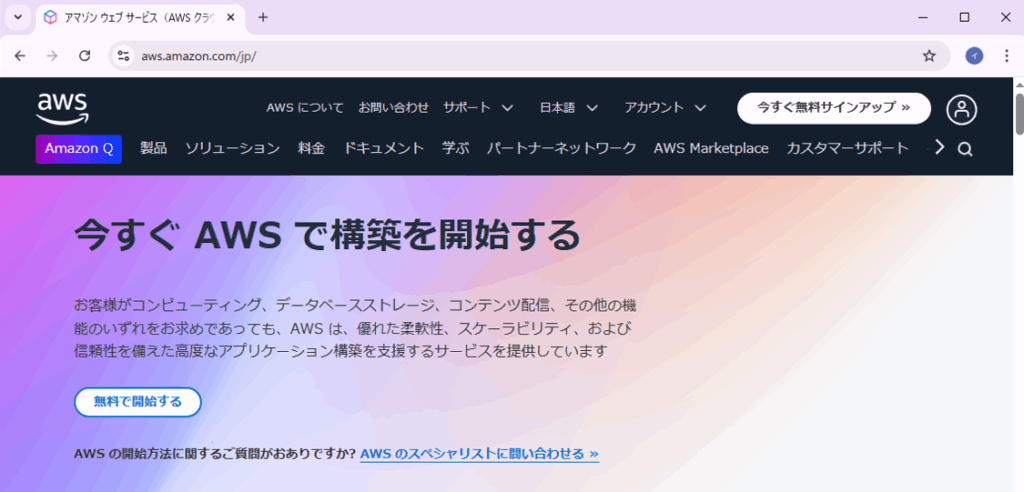Open the user account profile icon
The height and width of the screenshot is (492, 1024).
[961, 109]
